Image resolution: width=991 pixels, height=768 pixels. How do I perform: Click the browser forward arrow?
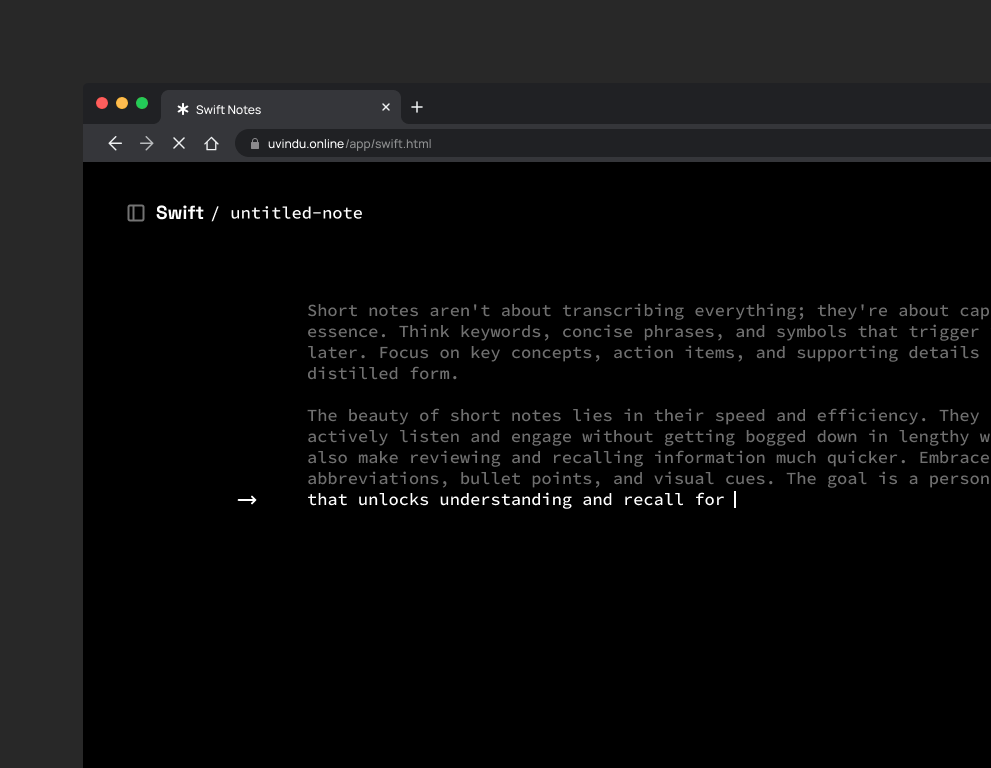point(147,144)
